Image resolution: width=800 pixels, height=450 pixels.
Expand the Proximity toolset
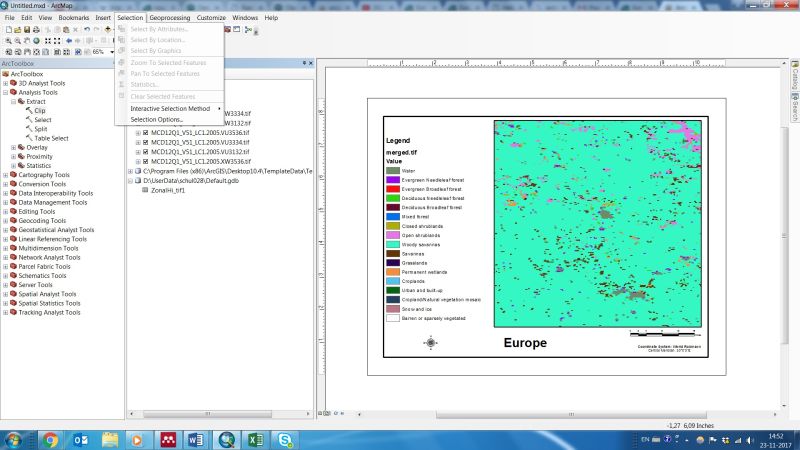[x=14, y=157]
